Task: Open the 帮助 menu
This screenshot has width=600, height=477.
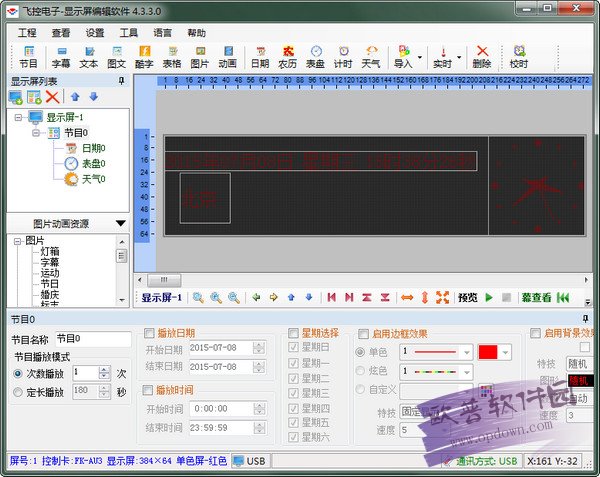Action: click(x=197, y=33)
